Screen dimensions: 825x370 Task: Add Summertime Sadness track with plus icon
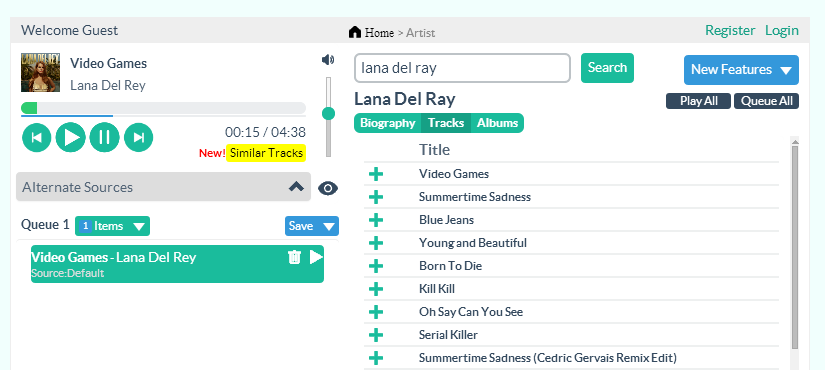point(376,197)
